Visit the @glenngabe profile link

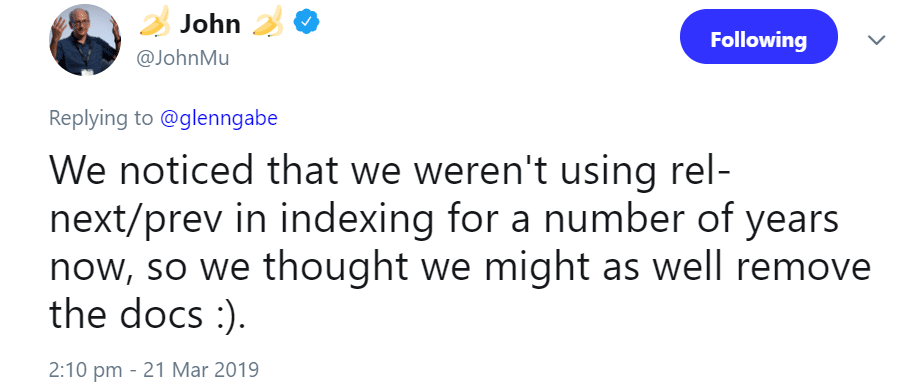click(x=219, y=118)
